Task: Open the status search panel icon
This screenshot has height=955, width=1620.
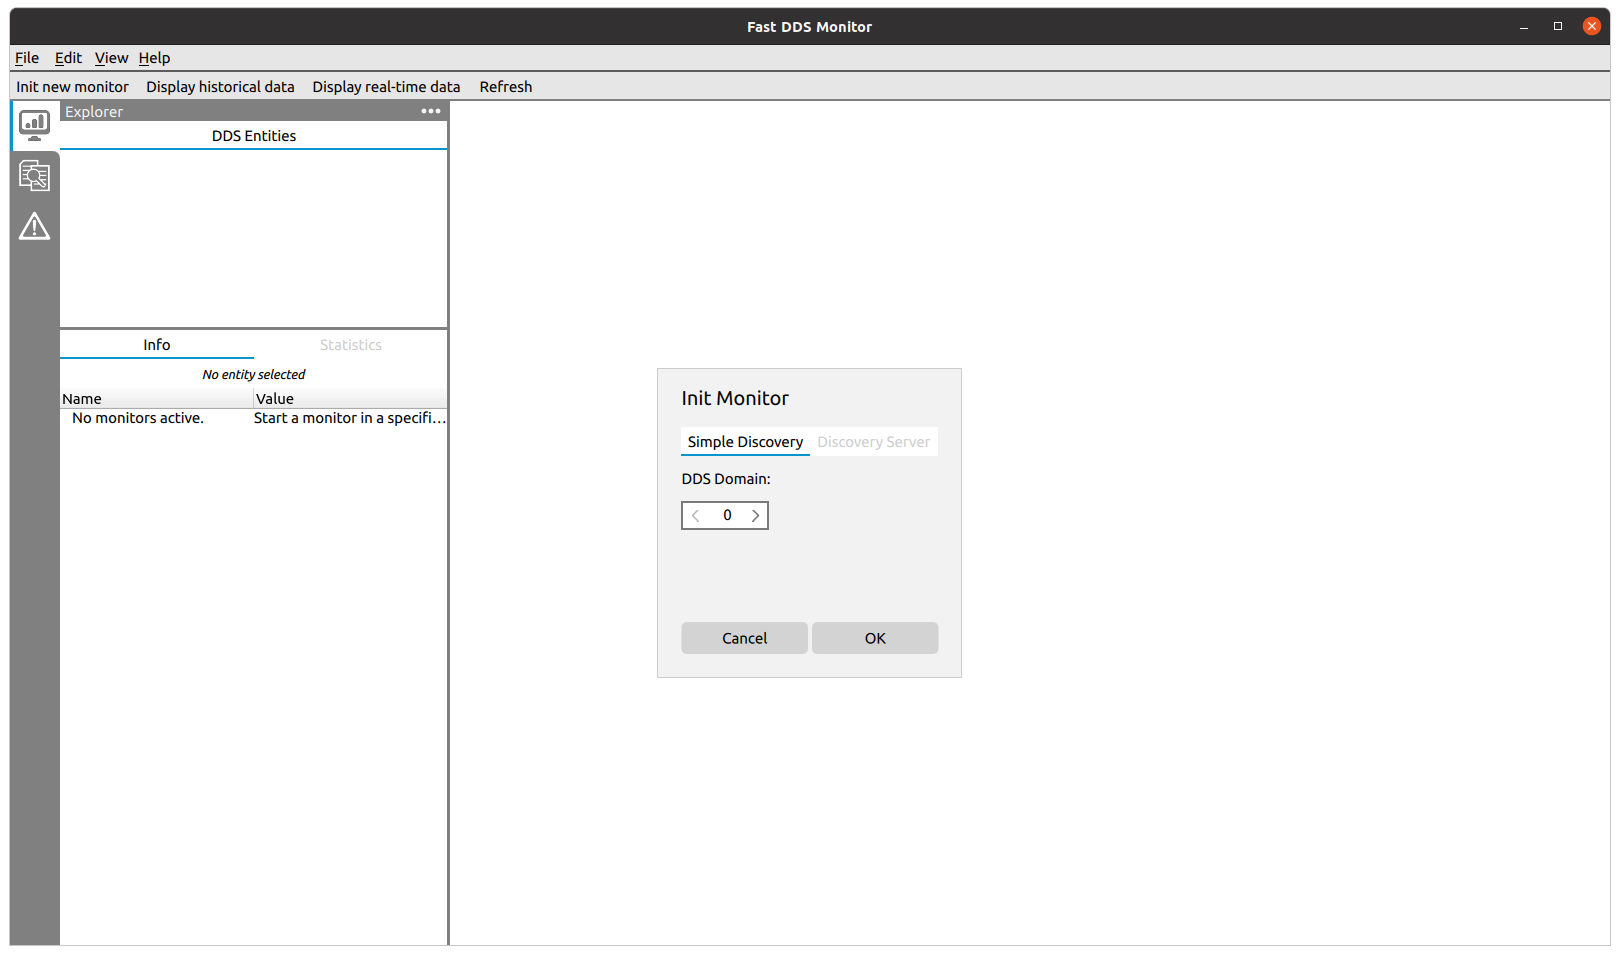Action: coord(34,176)
